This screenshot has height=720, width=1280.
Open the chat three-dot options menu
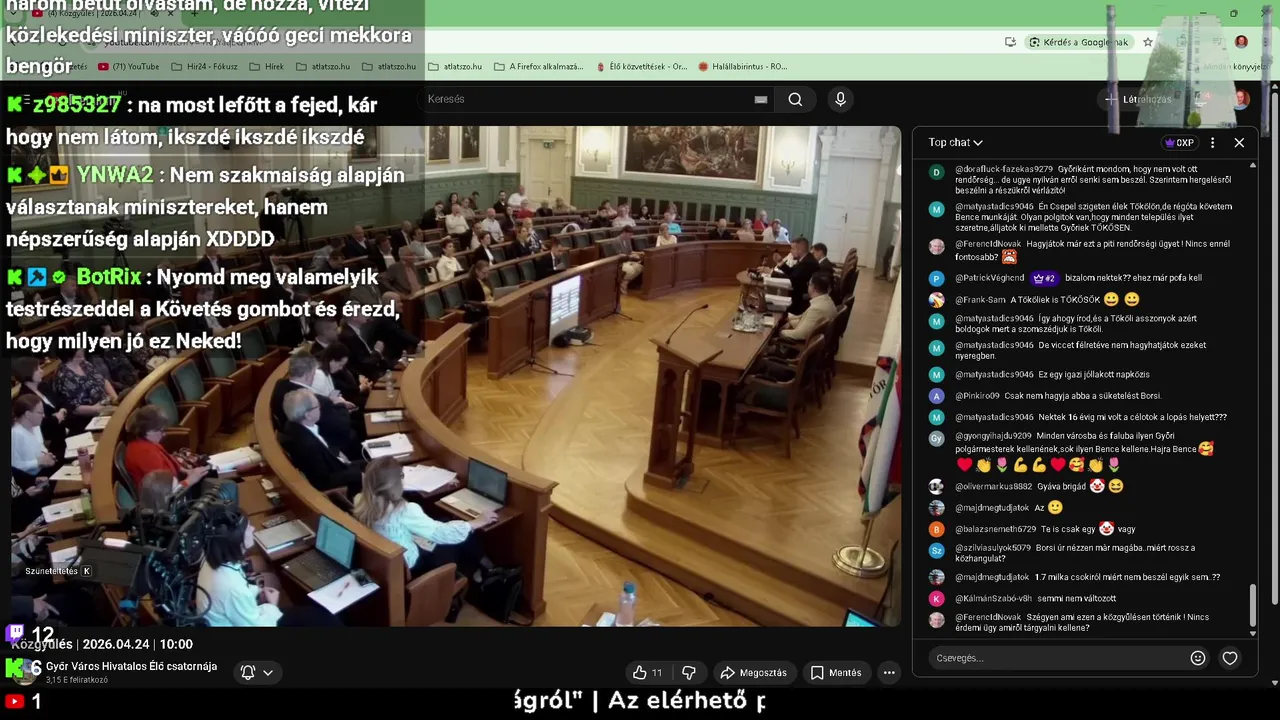tap(1212, 142)
